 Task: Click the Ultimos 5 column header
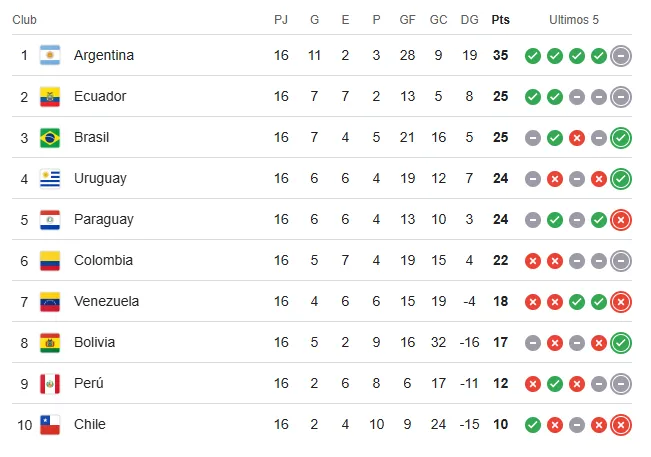[576, 20]
